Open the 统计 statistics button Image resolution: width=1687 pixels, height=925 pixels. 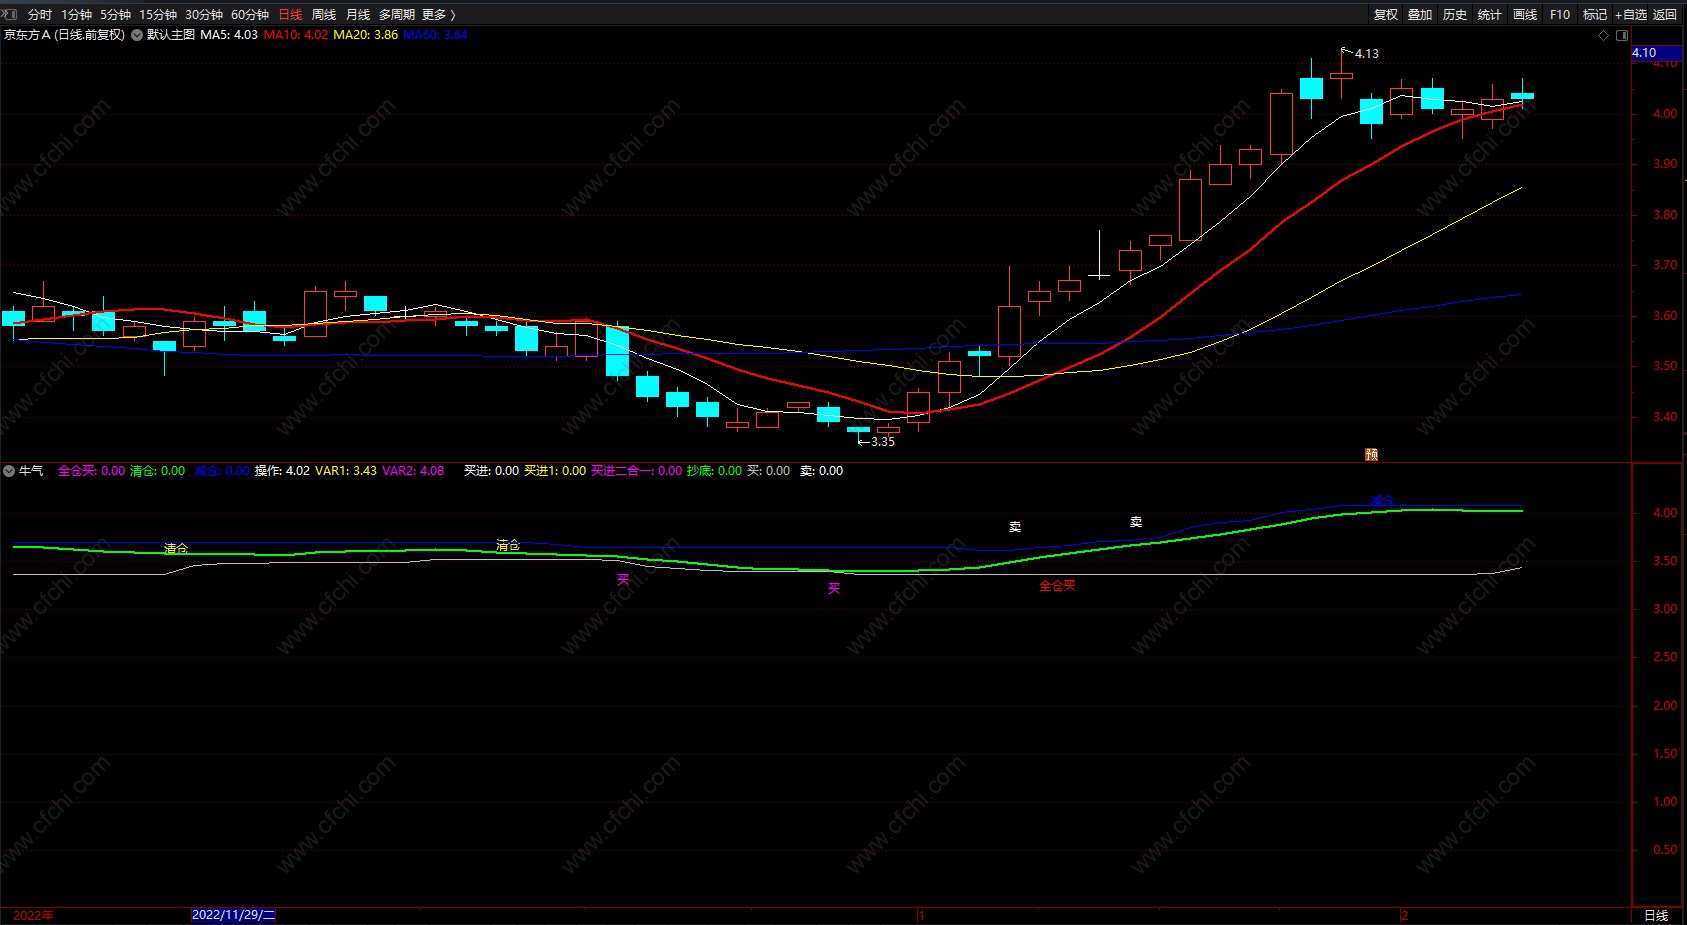[x=1490, y=15]
